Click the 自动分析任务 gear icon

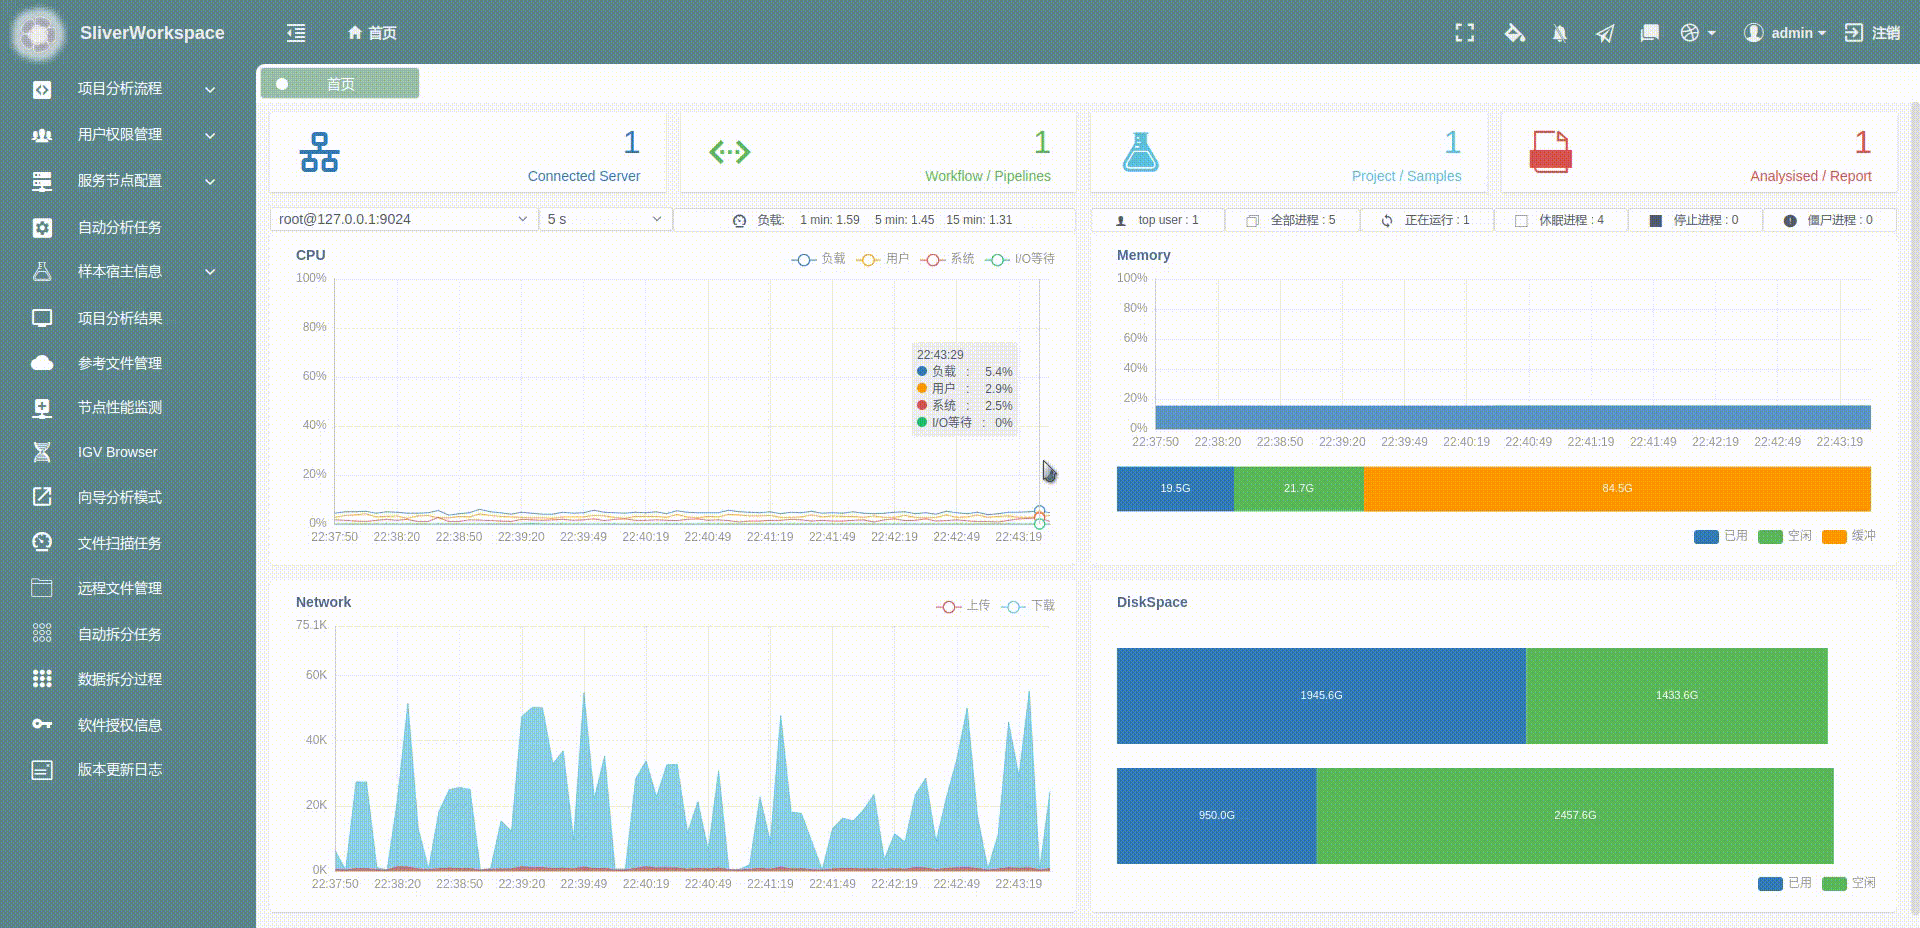click(x=42, y=228)
